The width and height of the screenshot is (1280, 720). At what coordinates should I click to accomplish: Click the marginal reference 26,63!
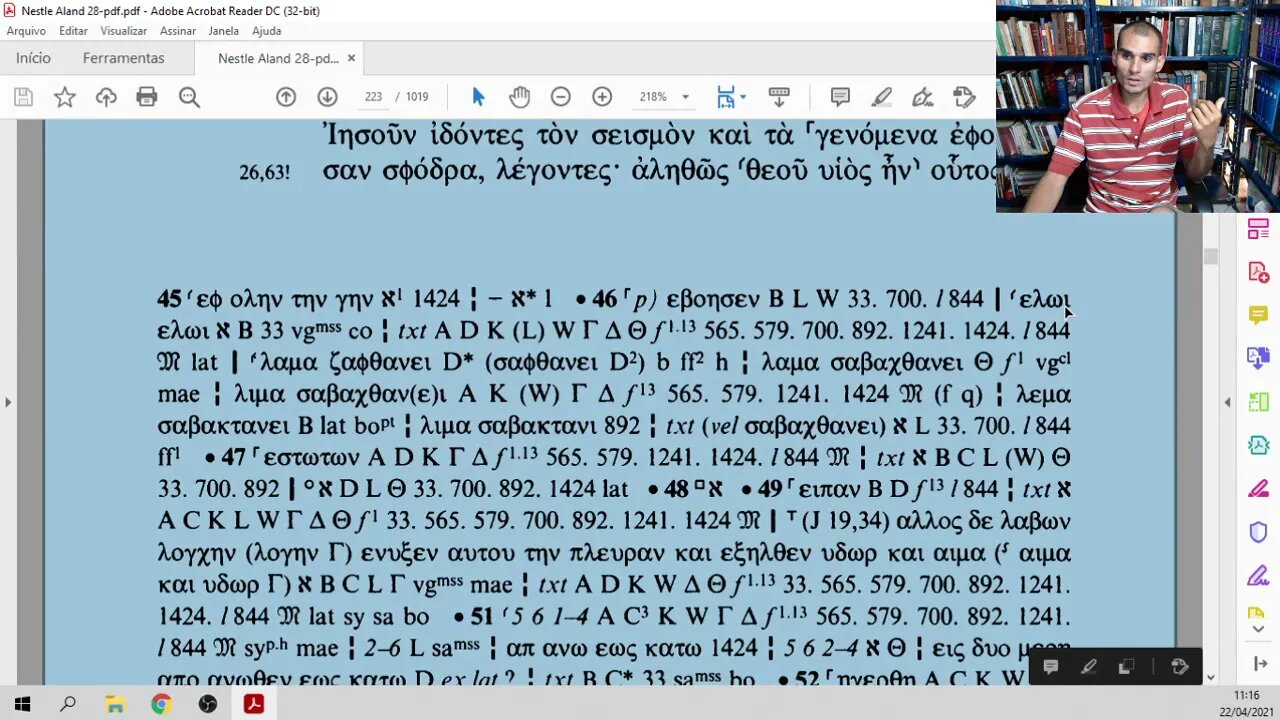[x=265, y=172]
